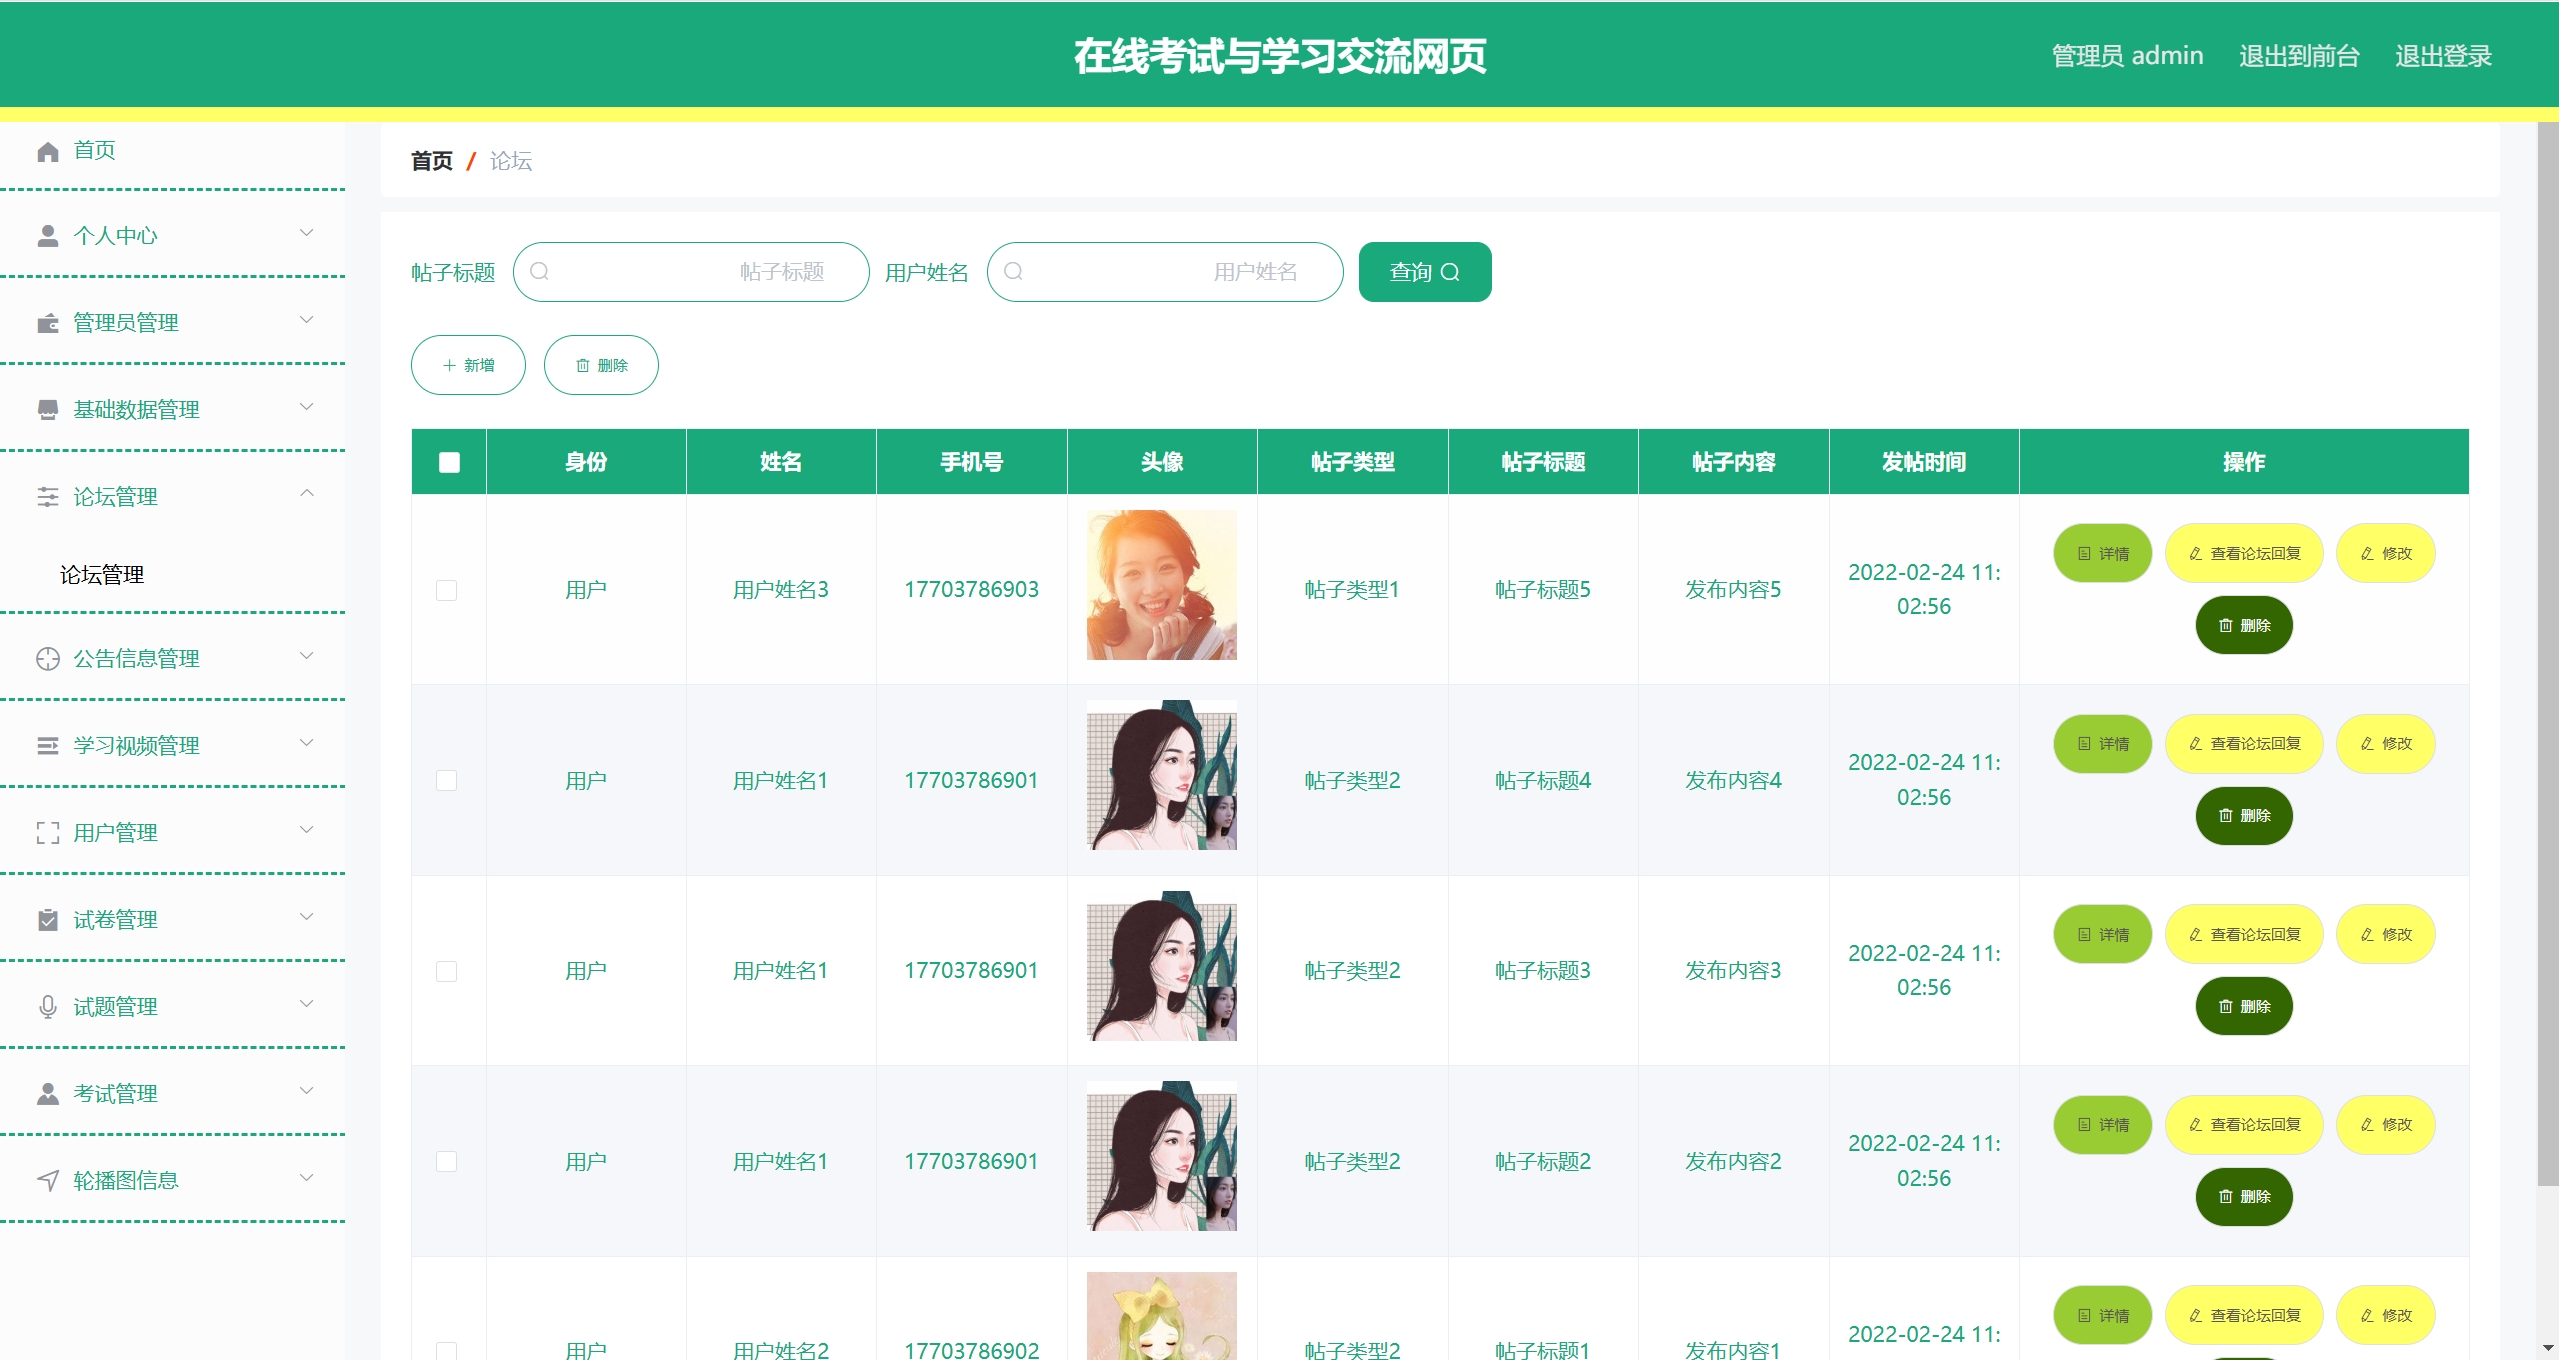Click 管理员 admin in the header
The width and height of the screenshot is (2559, 1360).
2127,56
